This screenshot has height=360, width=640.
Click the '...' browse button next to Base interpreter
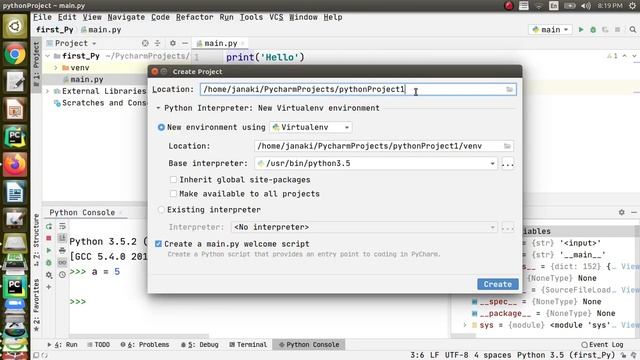coord(507,163)
